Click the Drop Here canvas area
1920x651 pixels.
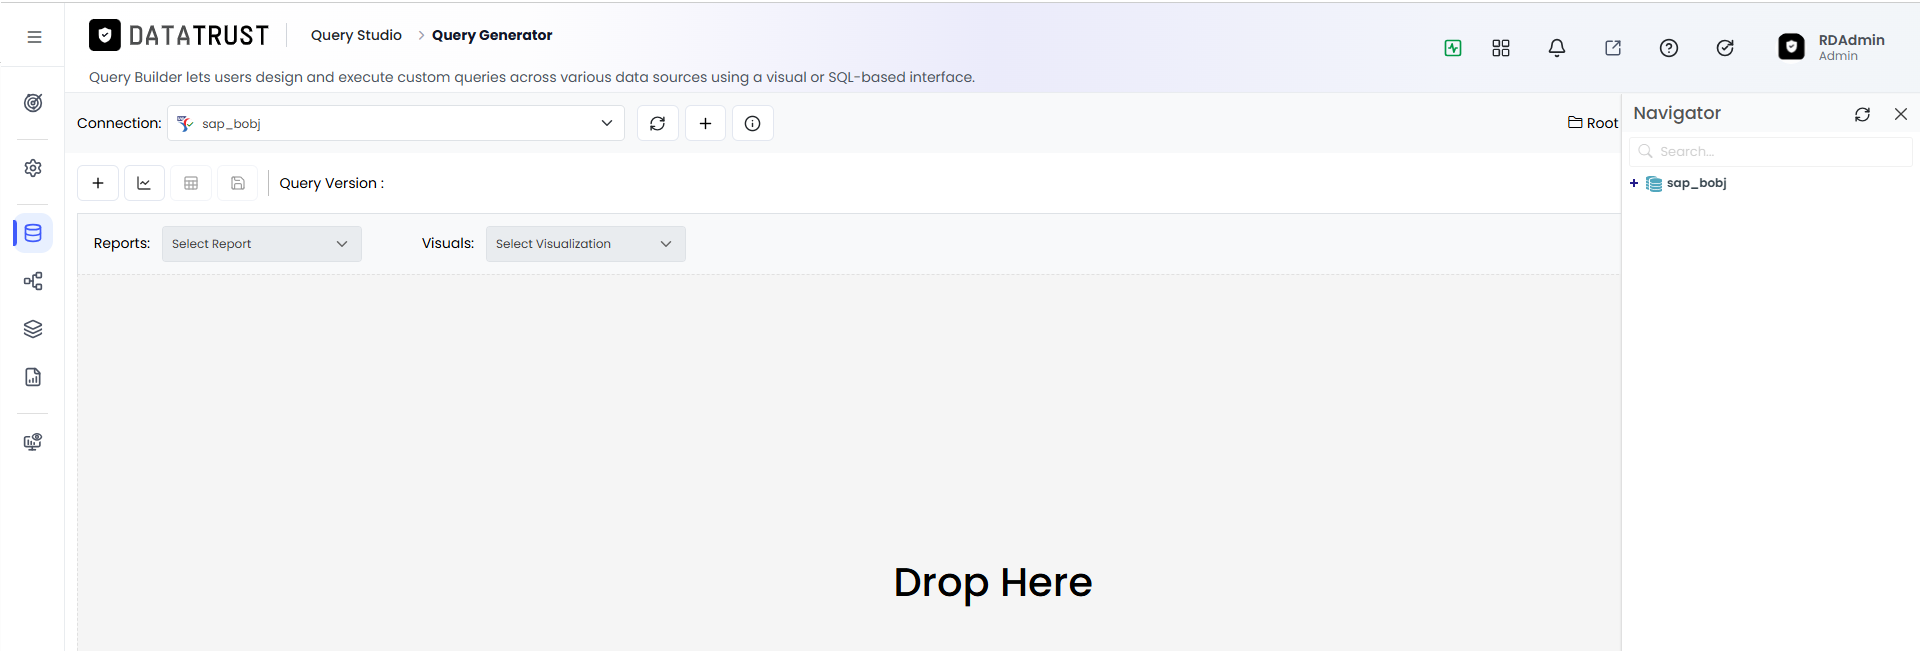click(x=993, y=582)
